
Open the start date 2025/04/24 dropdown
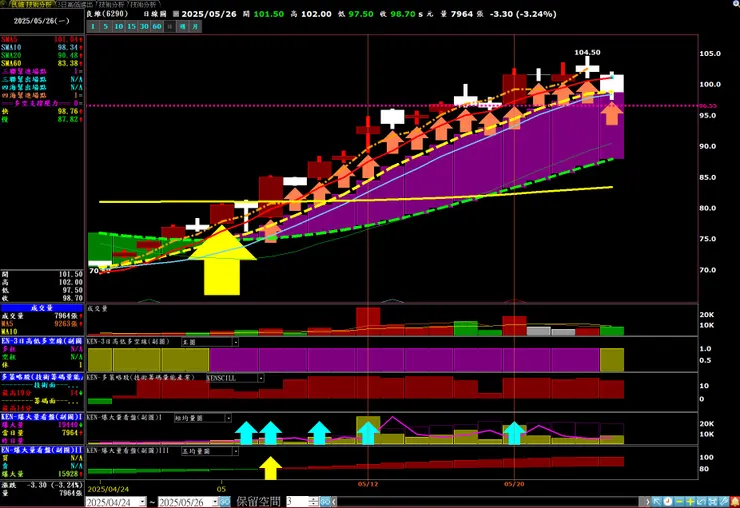click(x=143, y=501)
